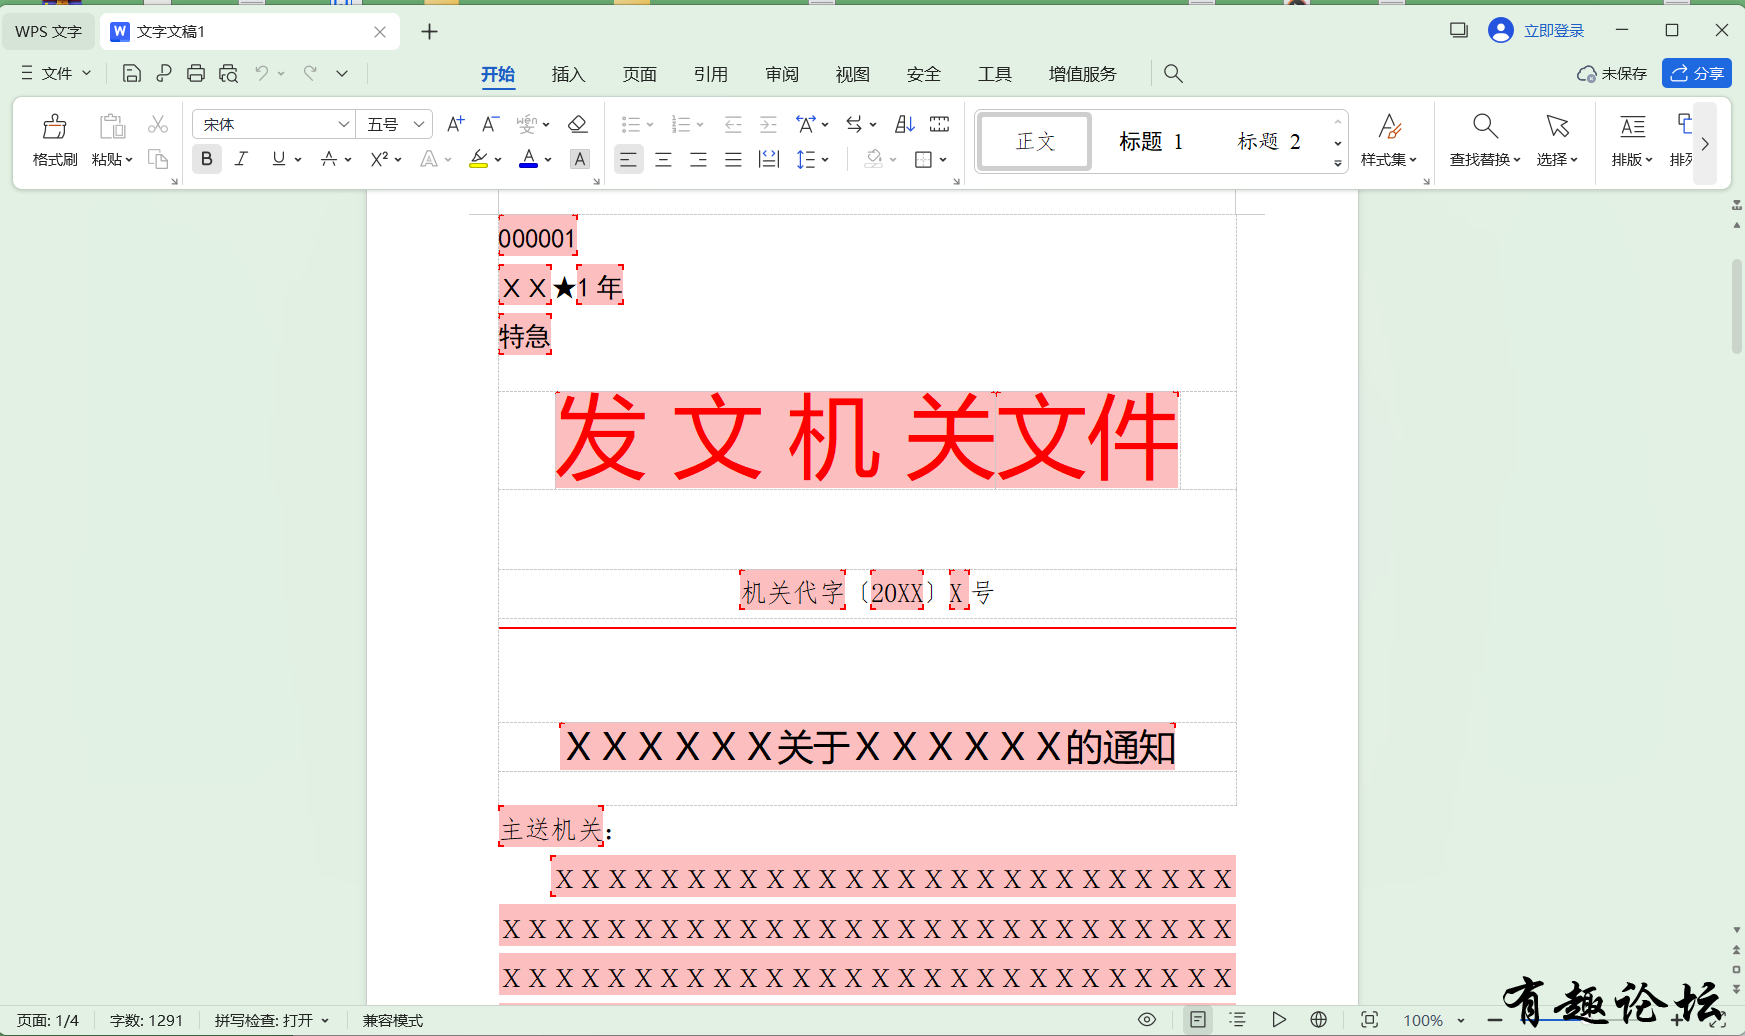
Task: Expand the Paste (粘贴) dropdown arrow
Action: 129,160
